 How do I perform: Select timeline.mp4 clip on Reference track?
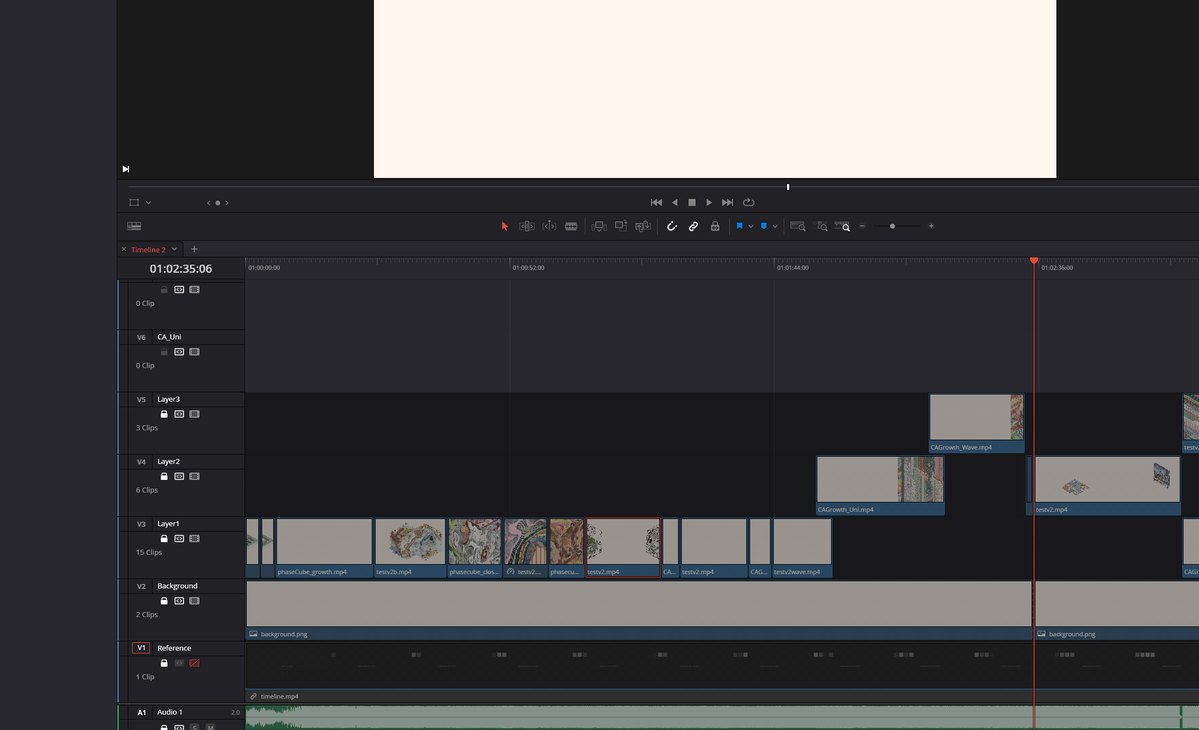click(x=722, y=673)
